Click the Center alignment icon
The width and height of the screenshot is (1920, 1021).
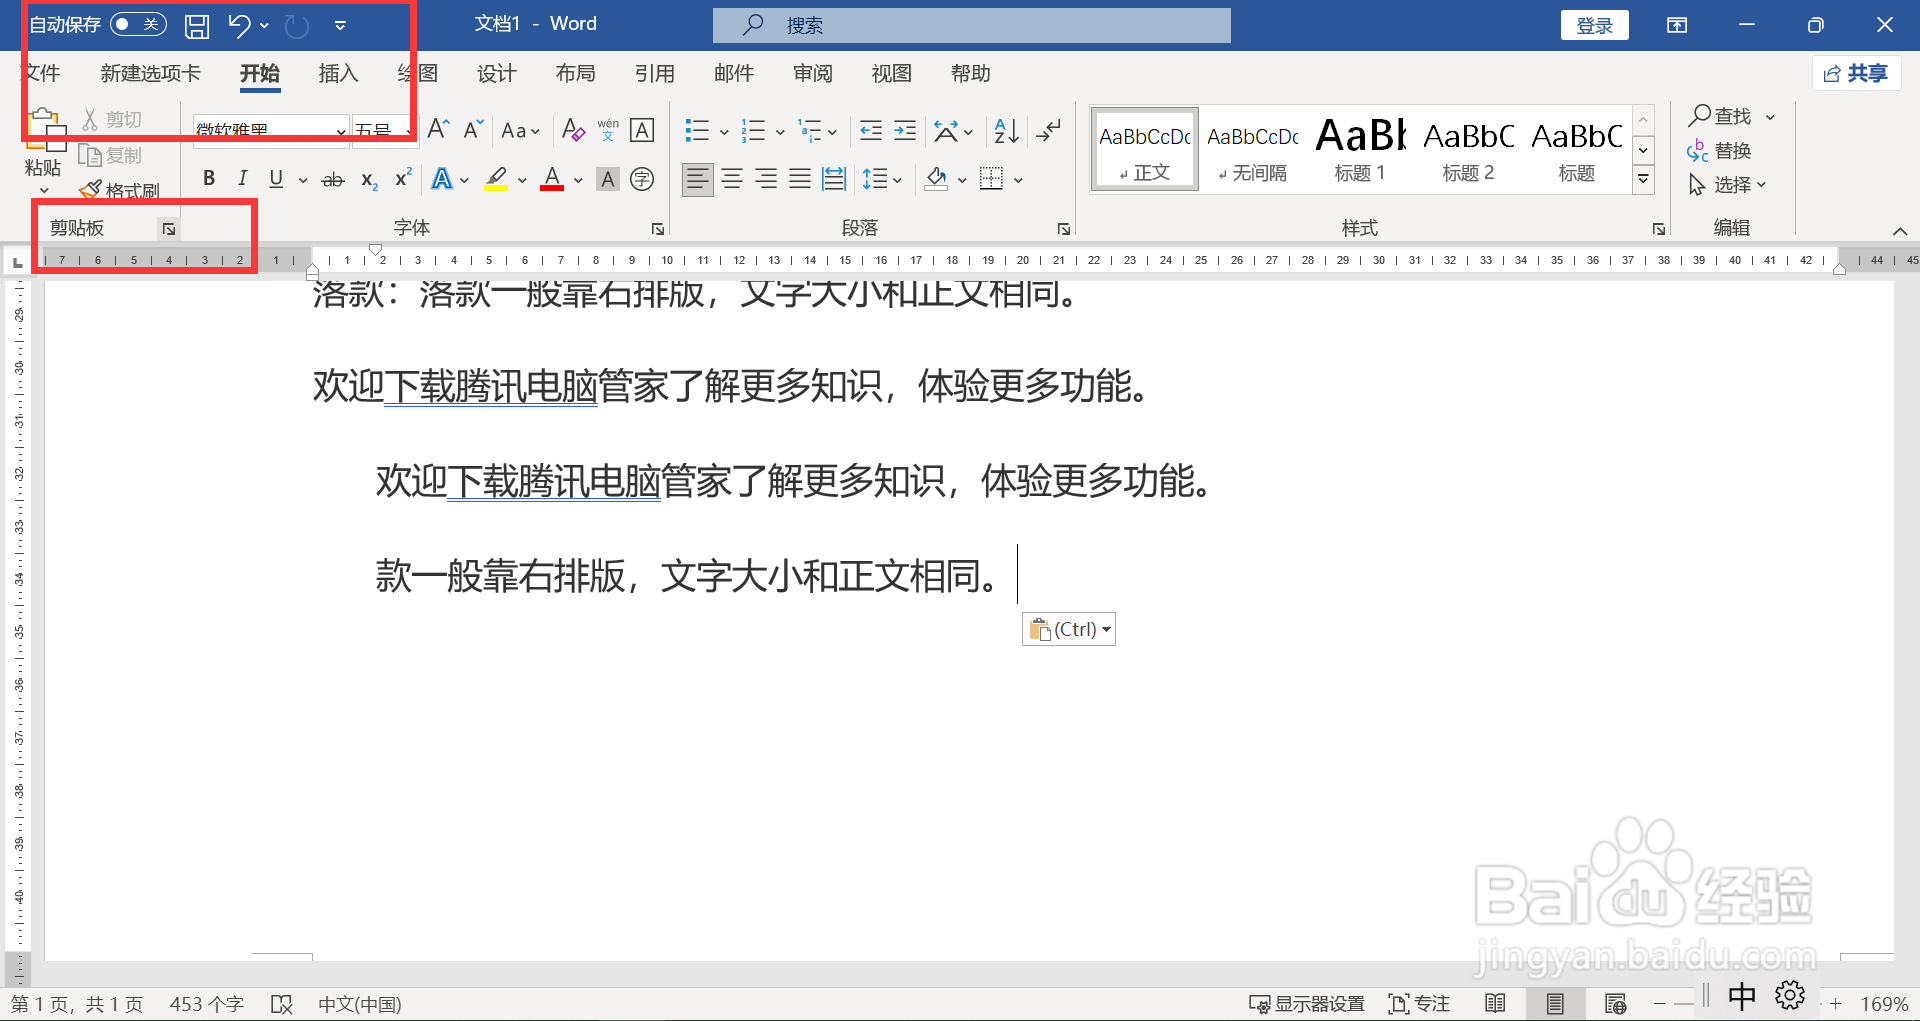[x=732, y=179]
